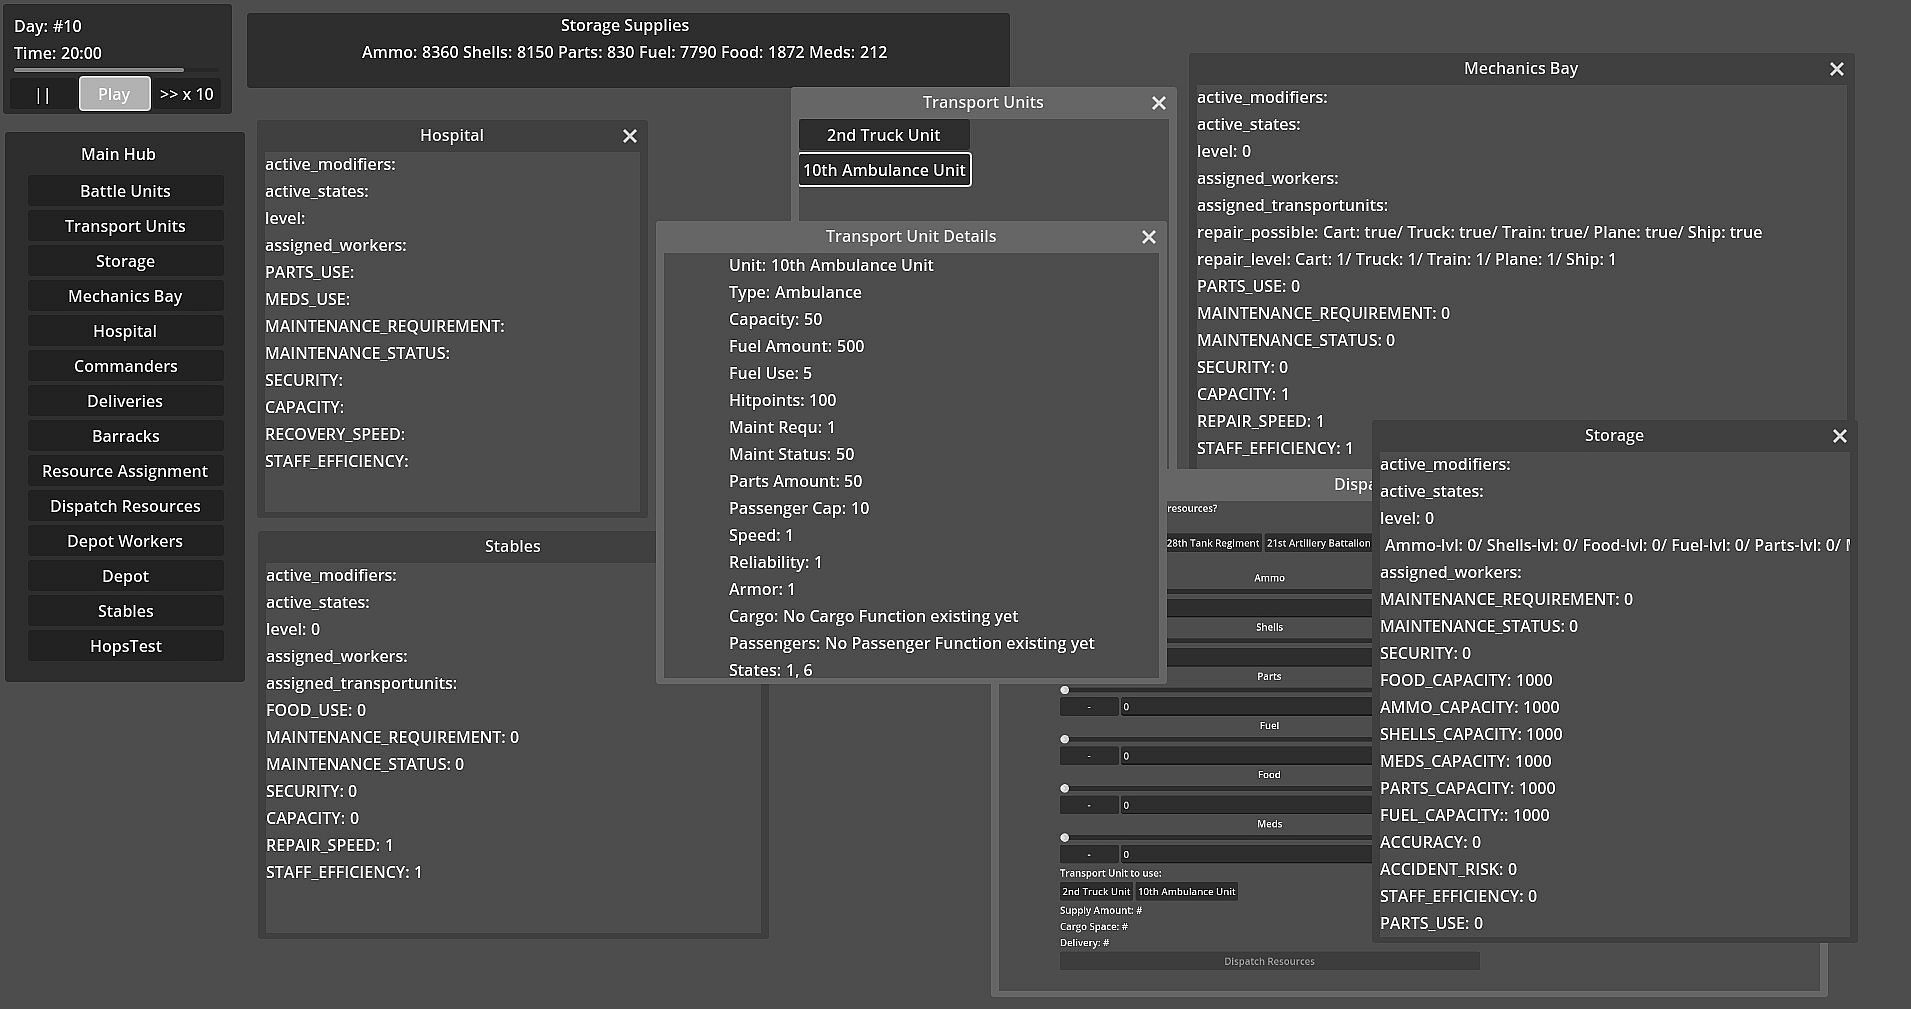This screenshot has height=1009, width=1911.
Task: Click the wide Dispatch Resources submit button
Action: [x=1268, y=961]
